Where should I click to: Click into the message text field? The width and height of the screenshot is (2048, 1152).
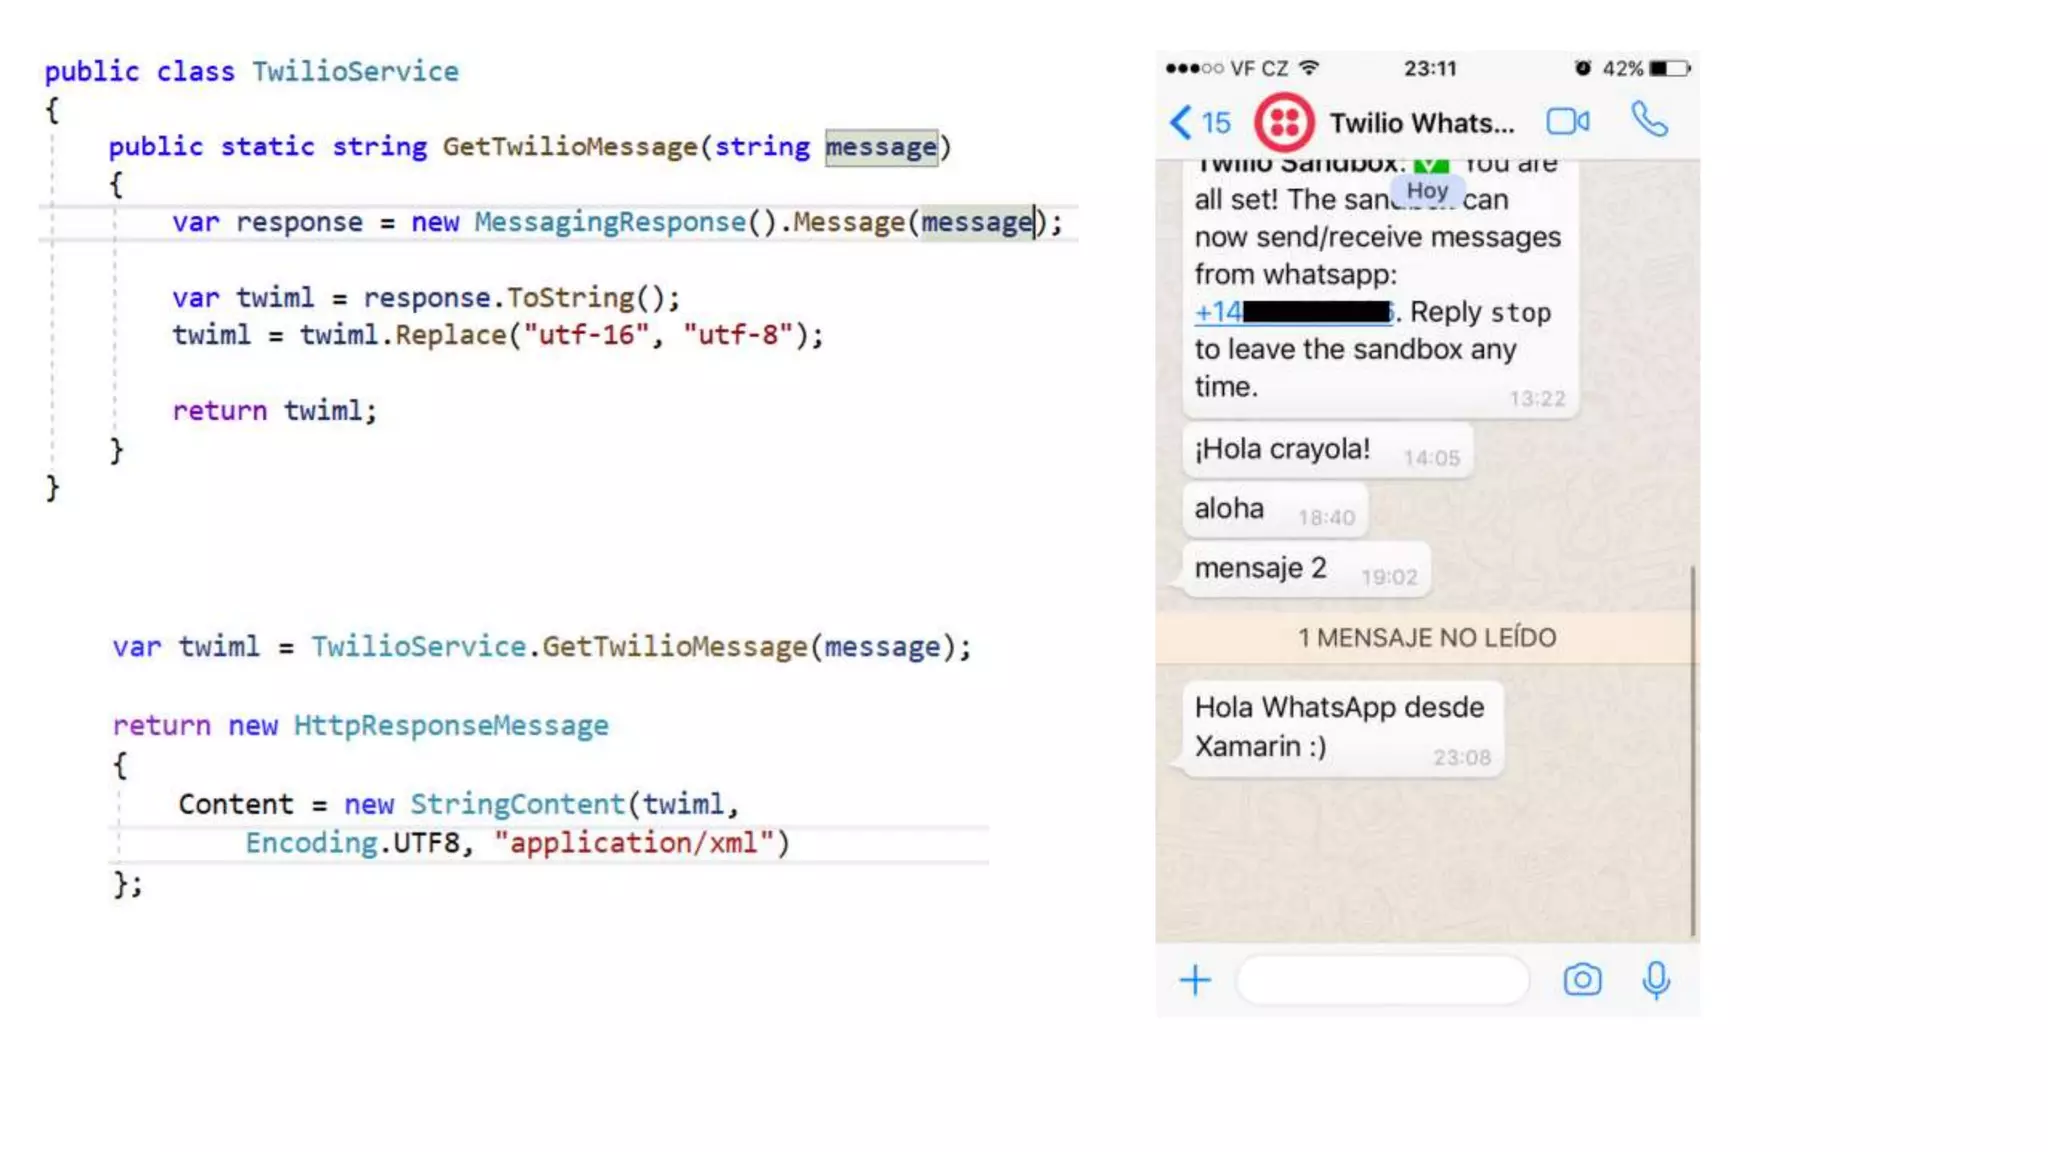[x=1382, y=980]
